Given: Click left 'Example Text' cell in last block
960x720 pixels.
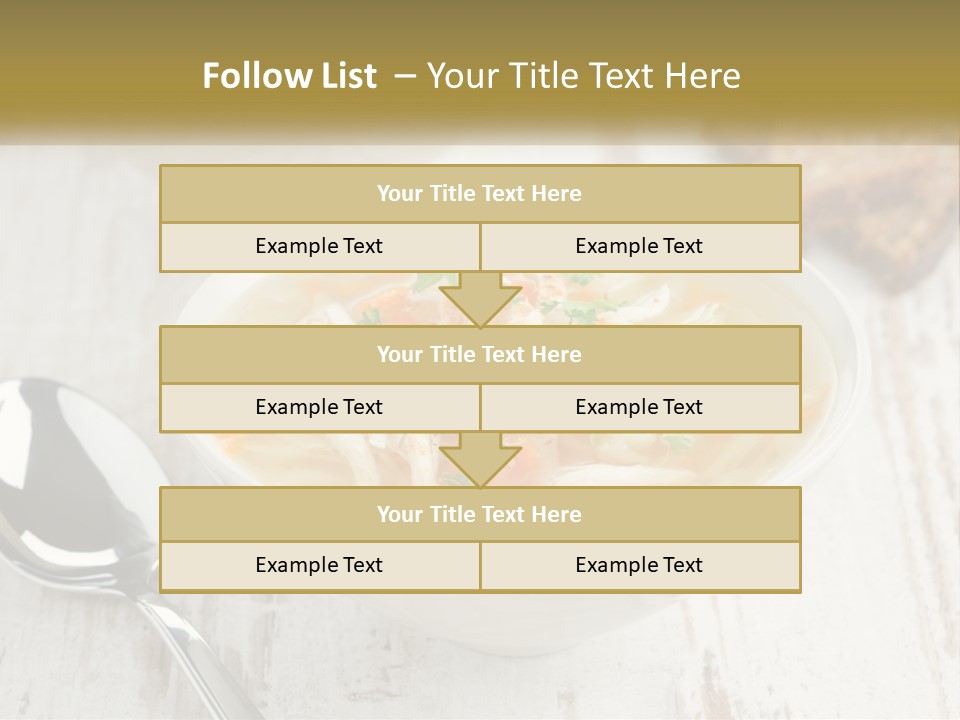Looking at the screenshot, I should pos(320,566).
